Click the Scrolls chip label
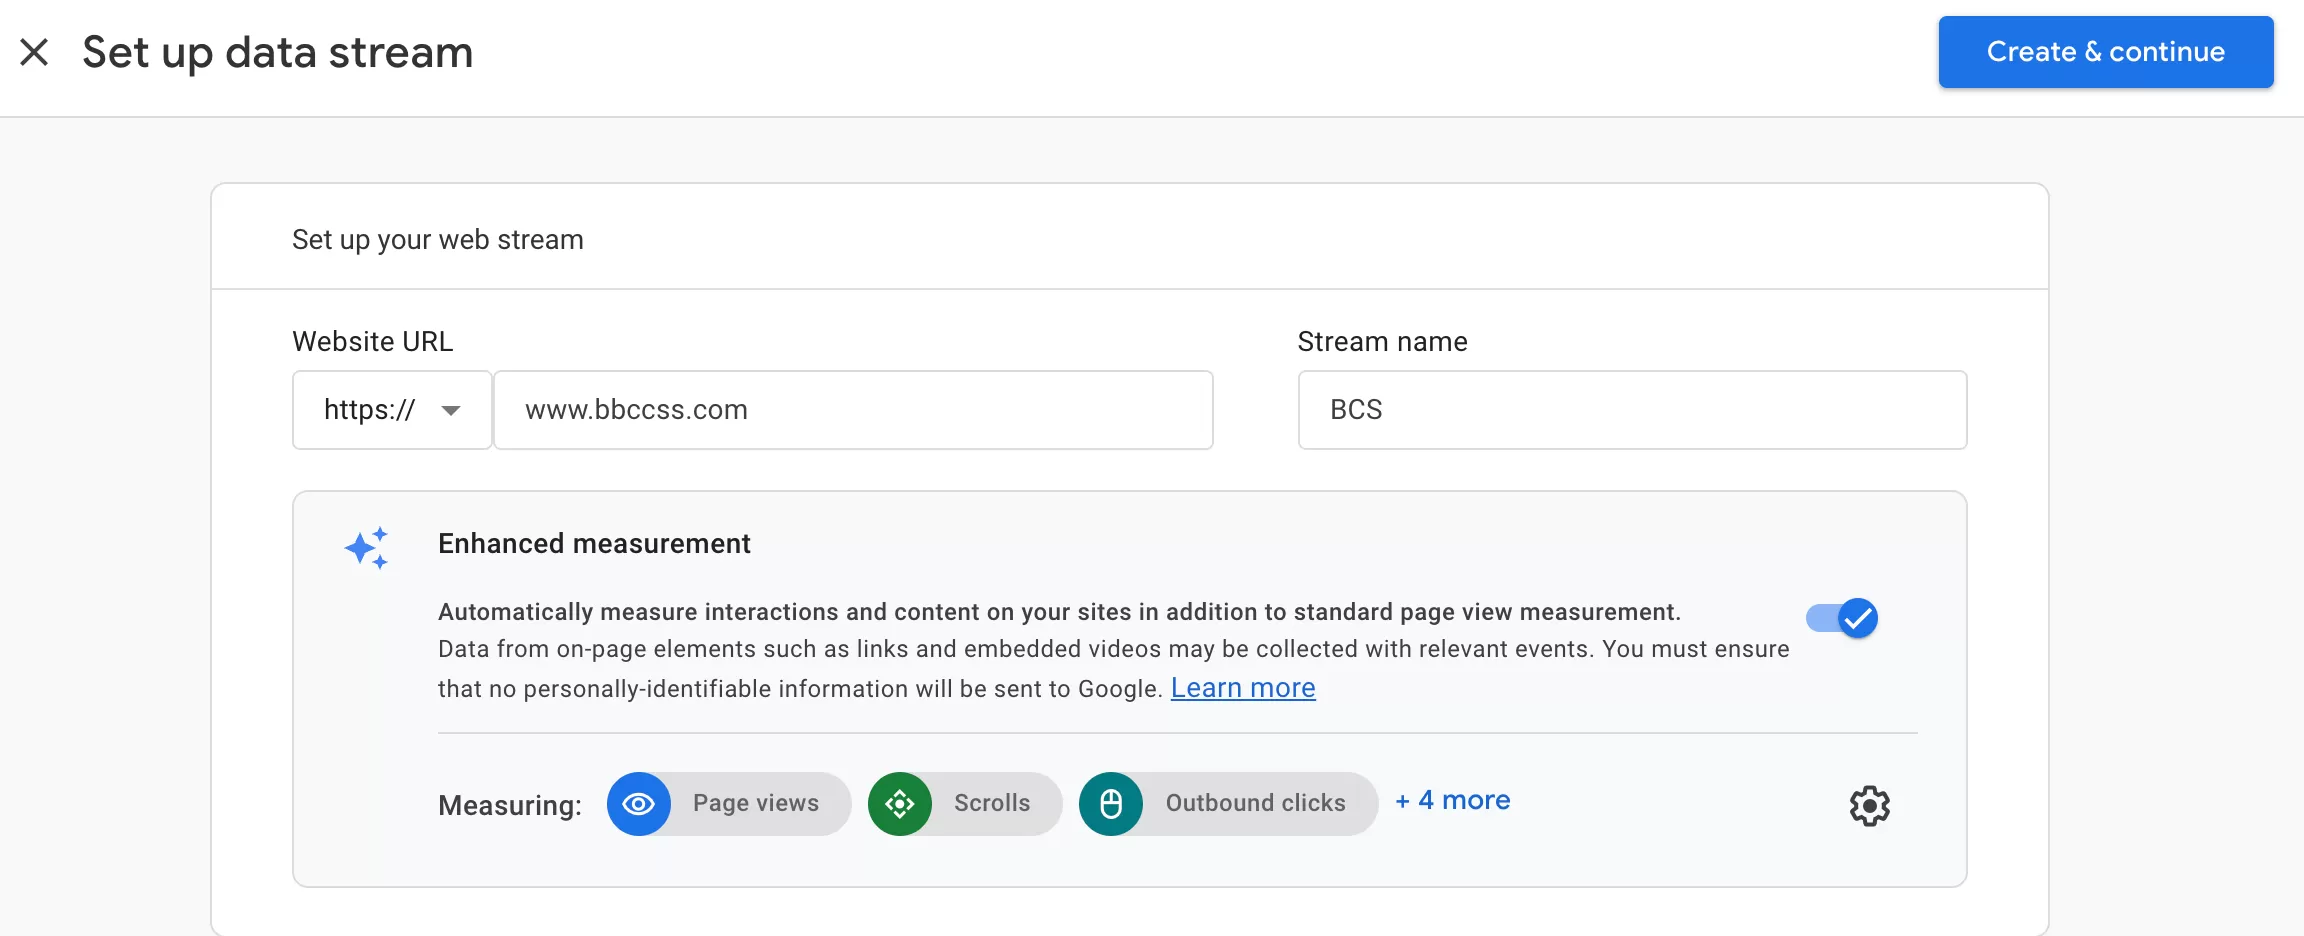 pos(992,803)
